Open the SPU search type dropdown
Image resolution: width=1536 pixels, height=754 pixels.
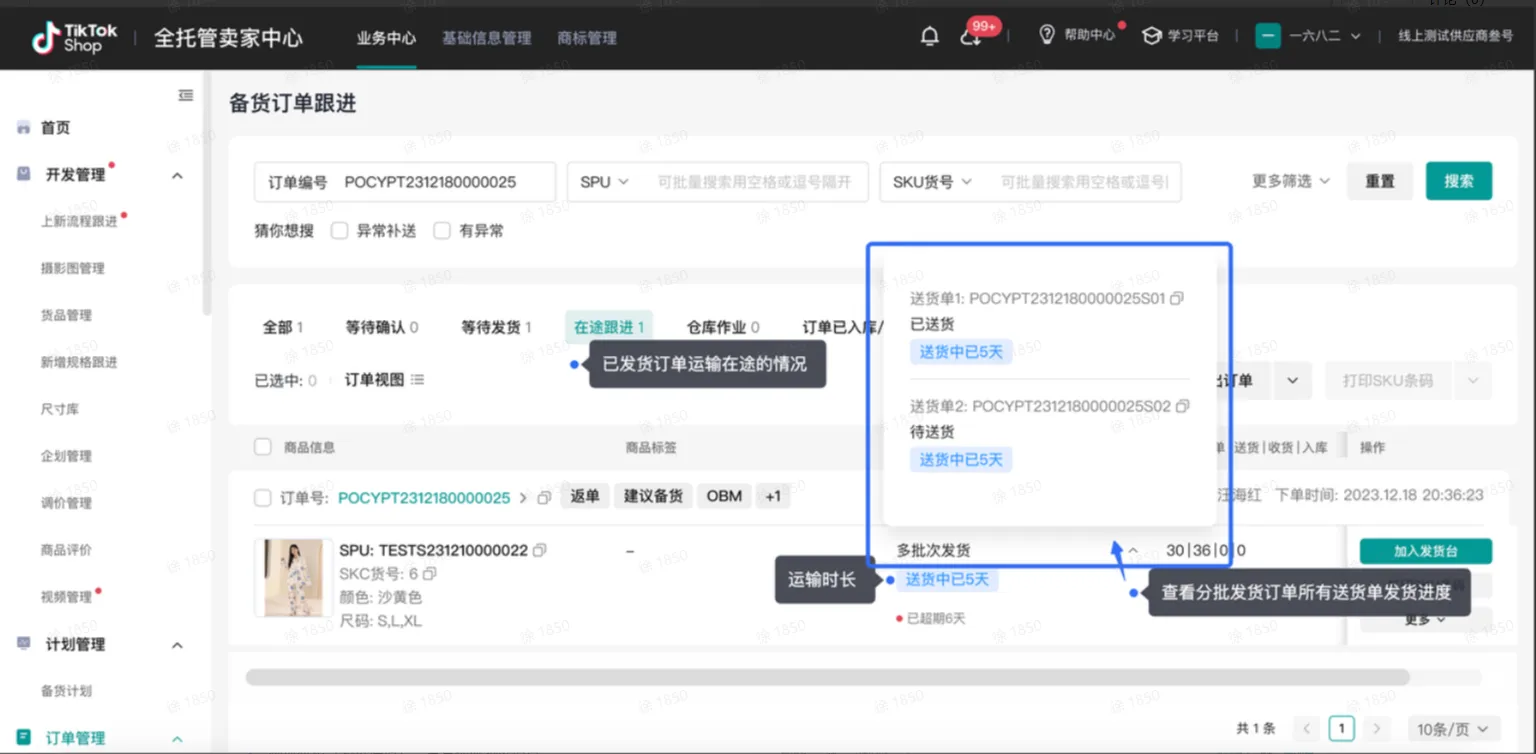[x=604, y=182]
